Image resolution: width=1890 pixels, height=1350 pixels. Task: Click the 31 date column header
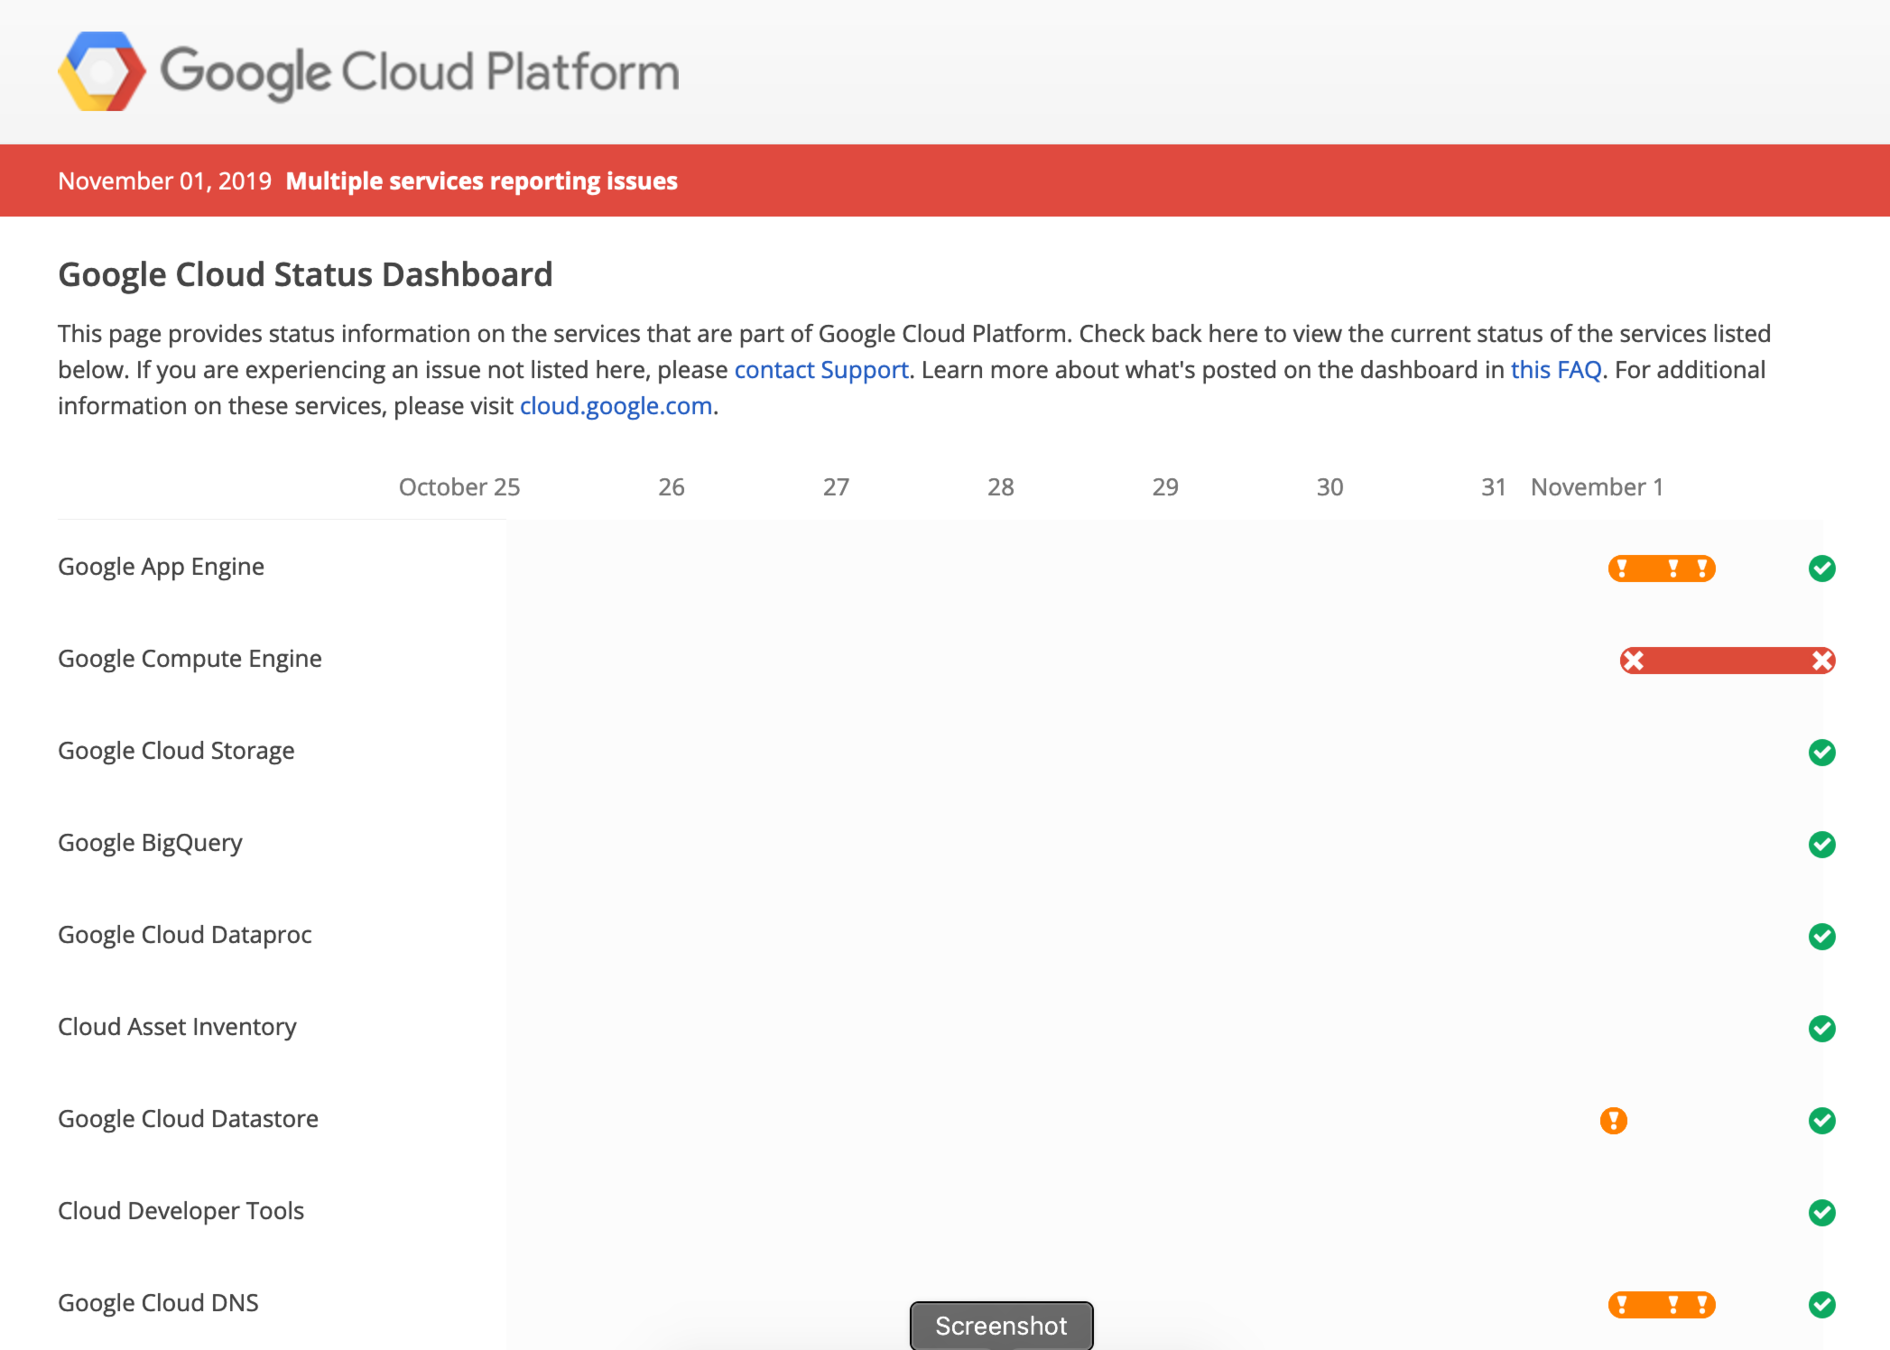tap(1493, 487)
